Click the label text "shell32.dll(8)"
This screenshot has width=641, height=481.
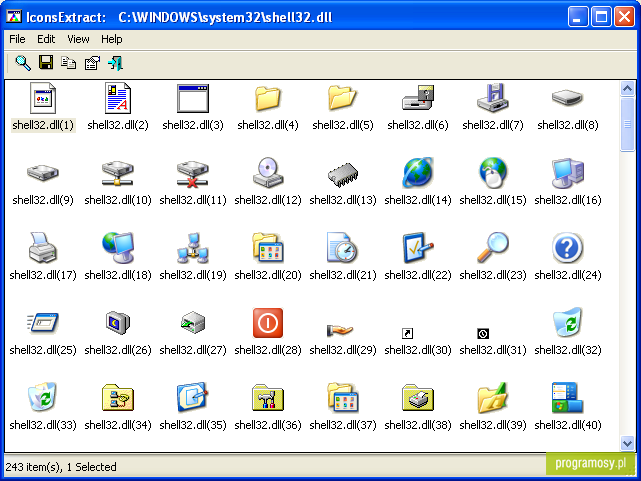[x=568, y=125]
